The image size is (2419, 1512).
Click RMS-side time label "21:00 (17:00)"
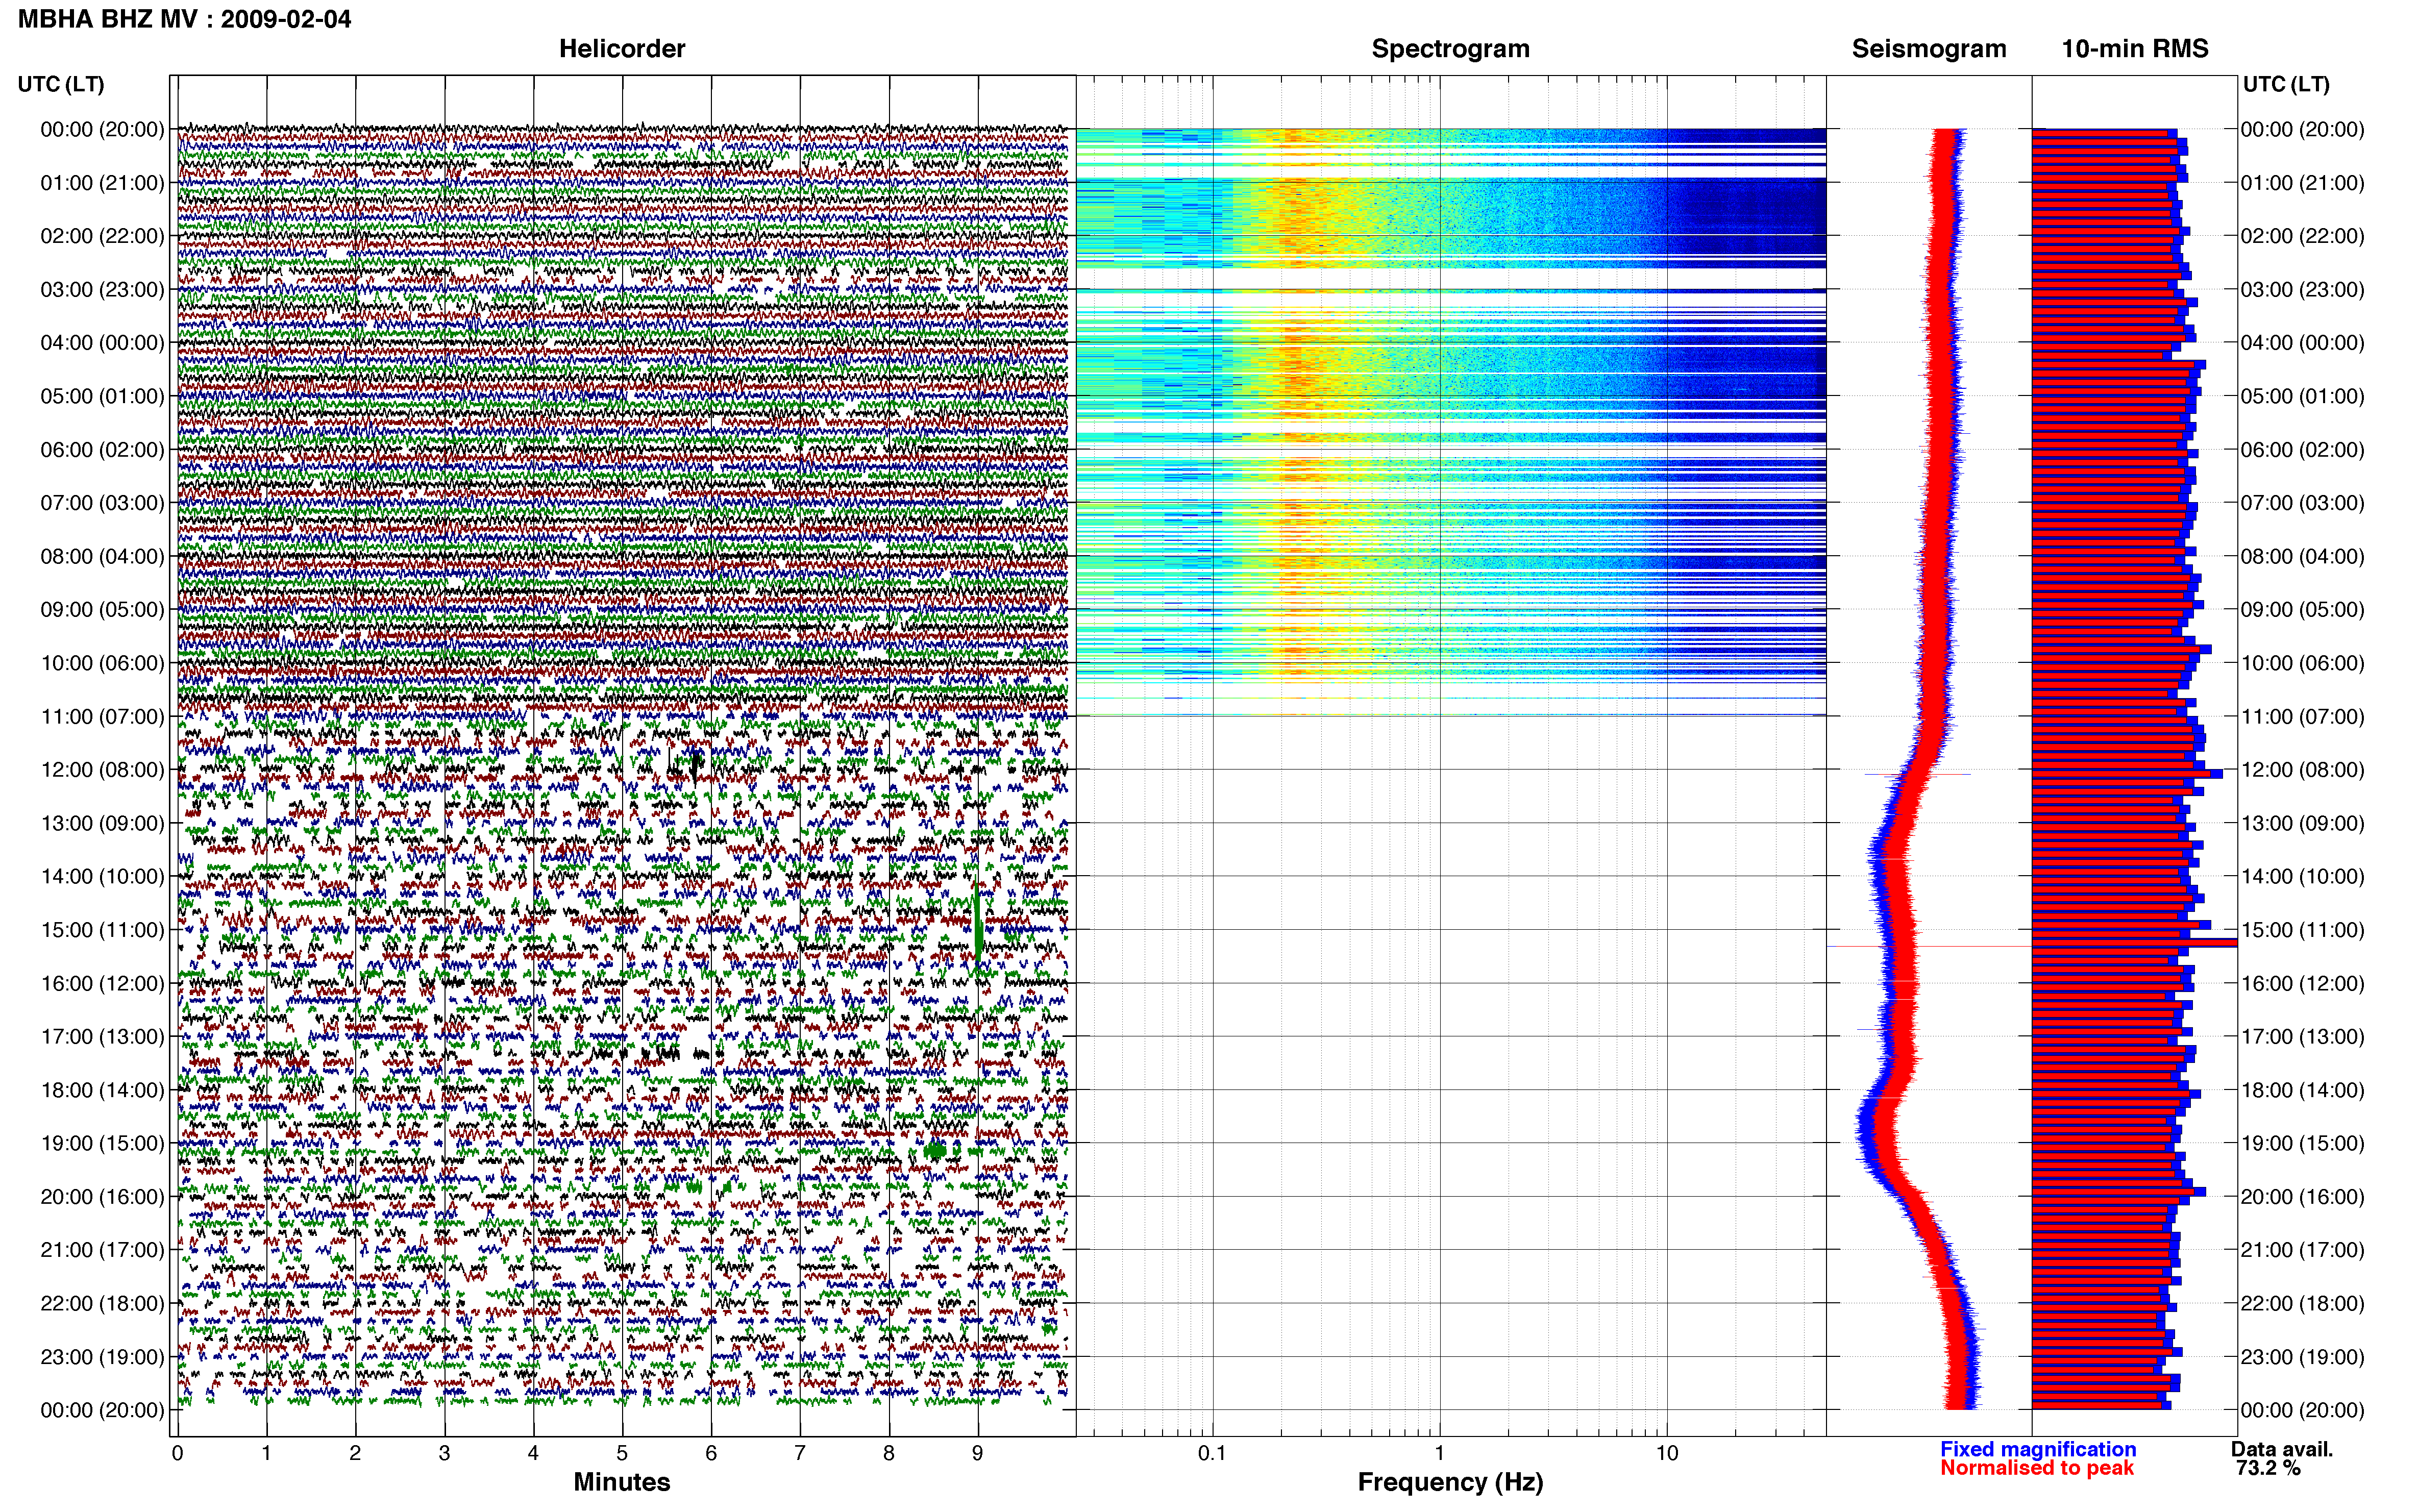point(2302,1250)
